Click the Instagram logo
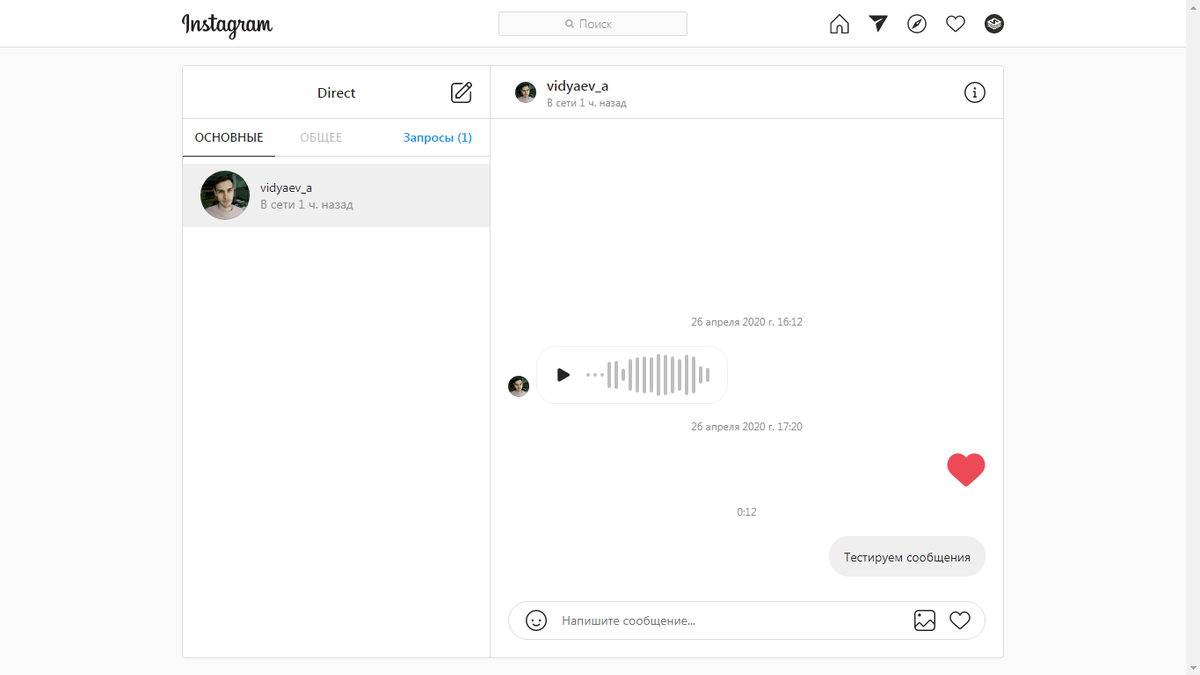This screenshot has width=1200, height=675. 227,25
